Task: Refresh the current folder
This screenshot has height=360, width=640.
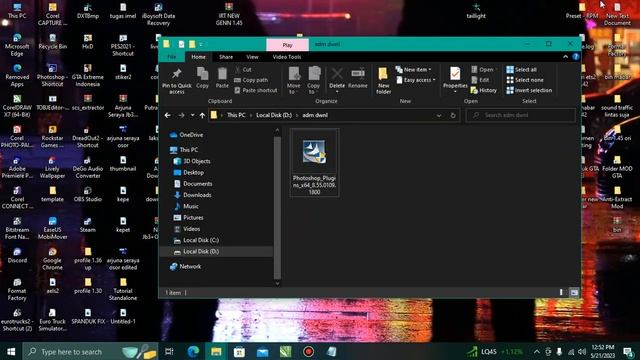Action: (x=453, y=116)
